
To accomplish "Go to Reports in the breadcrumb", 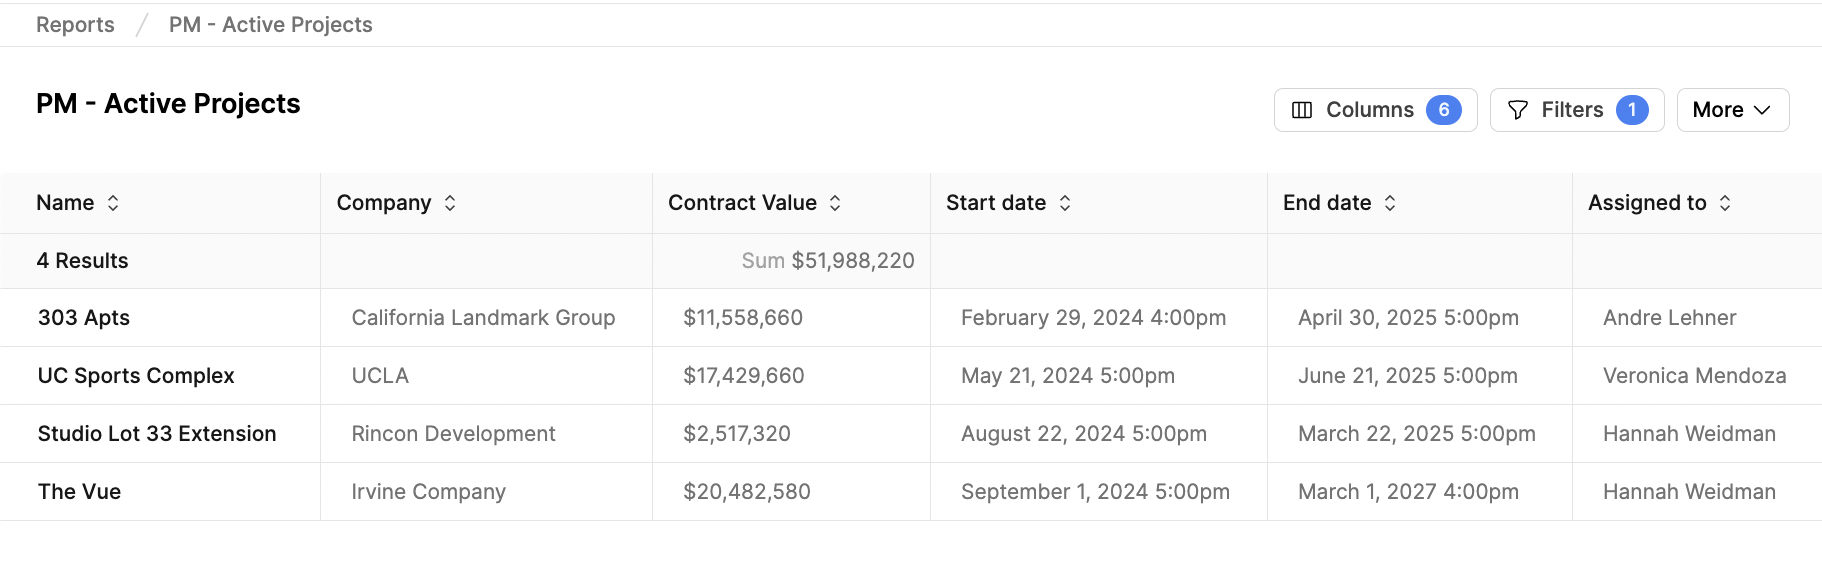I will click(75, 25).
